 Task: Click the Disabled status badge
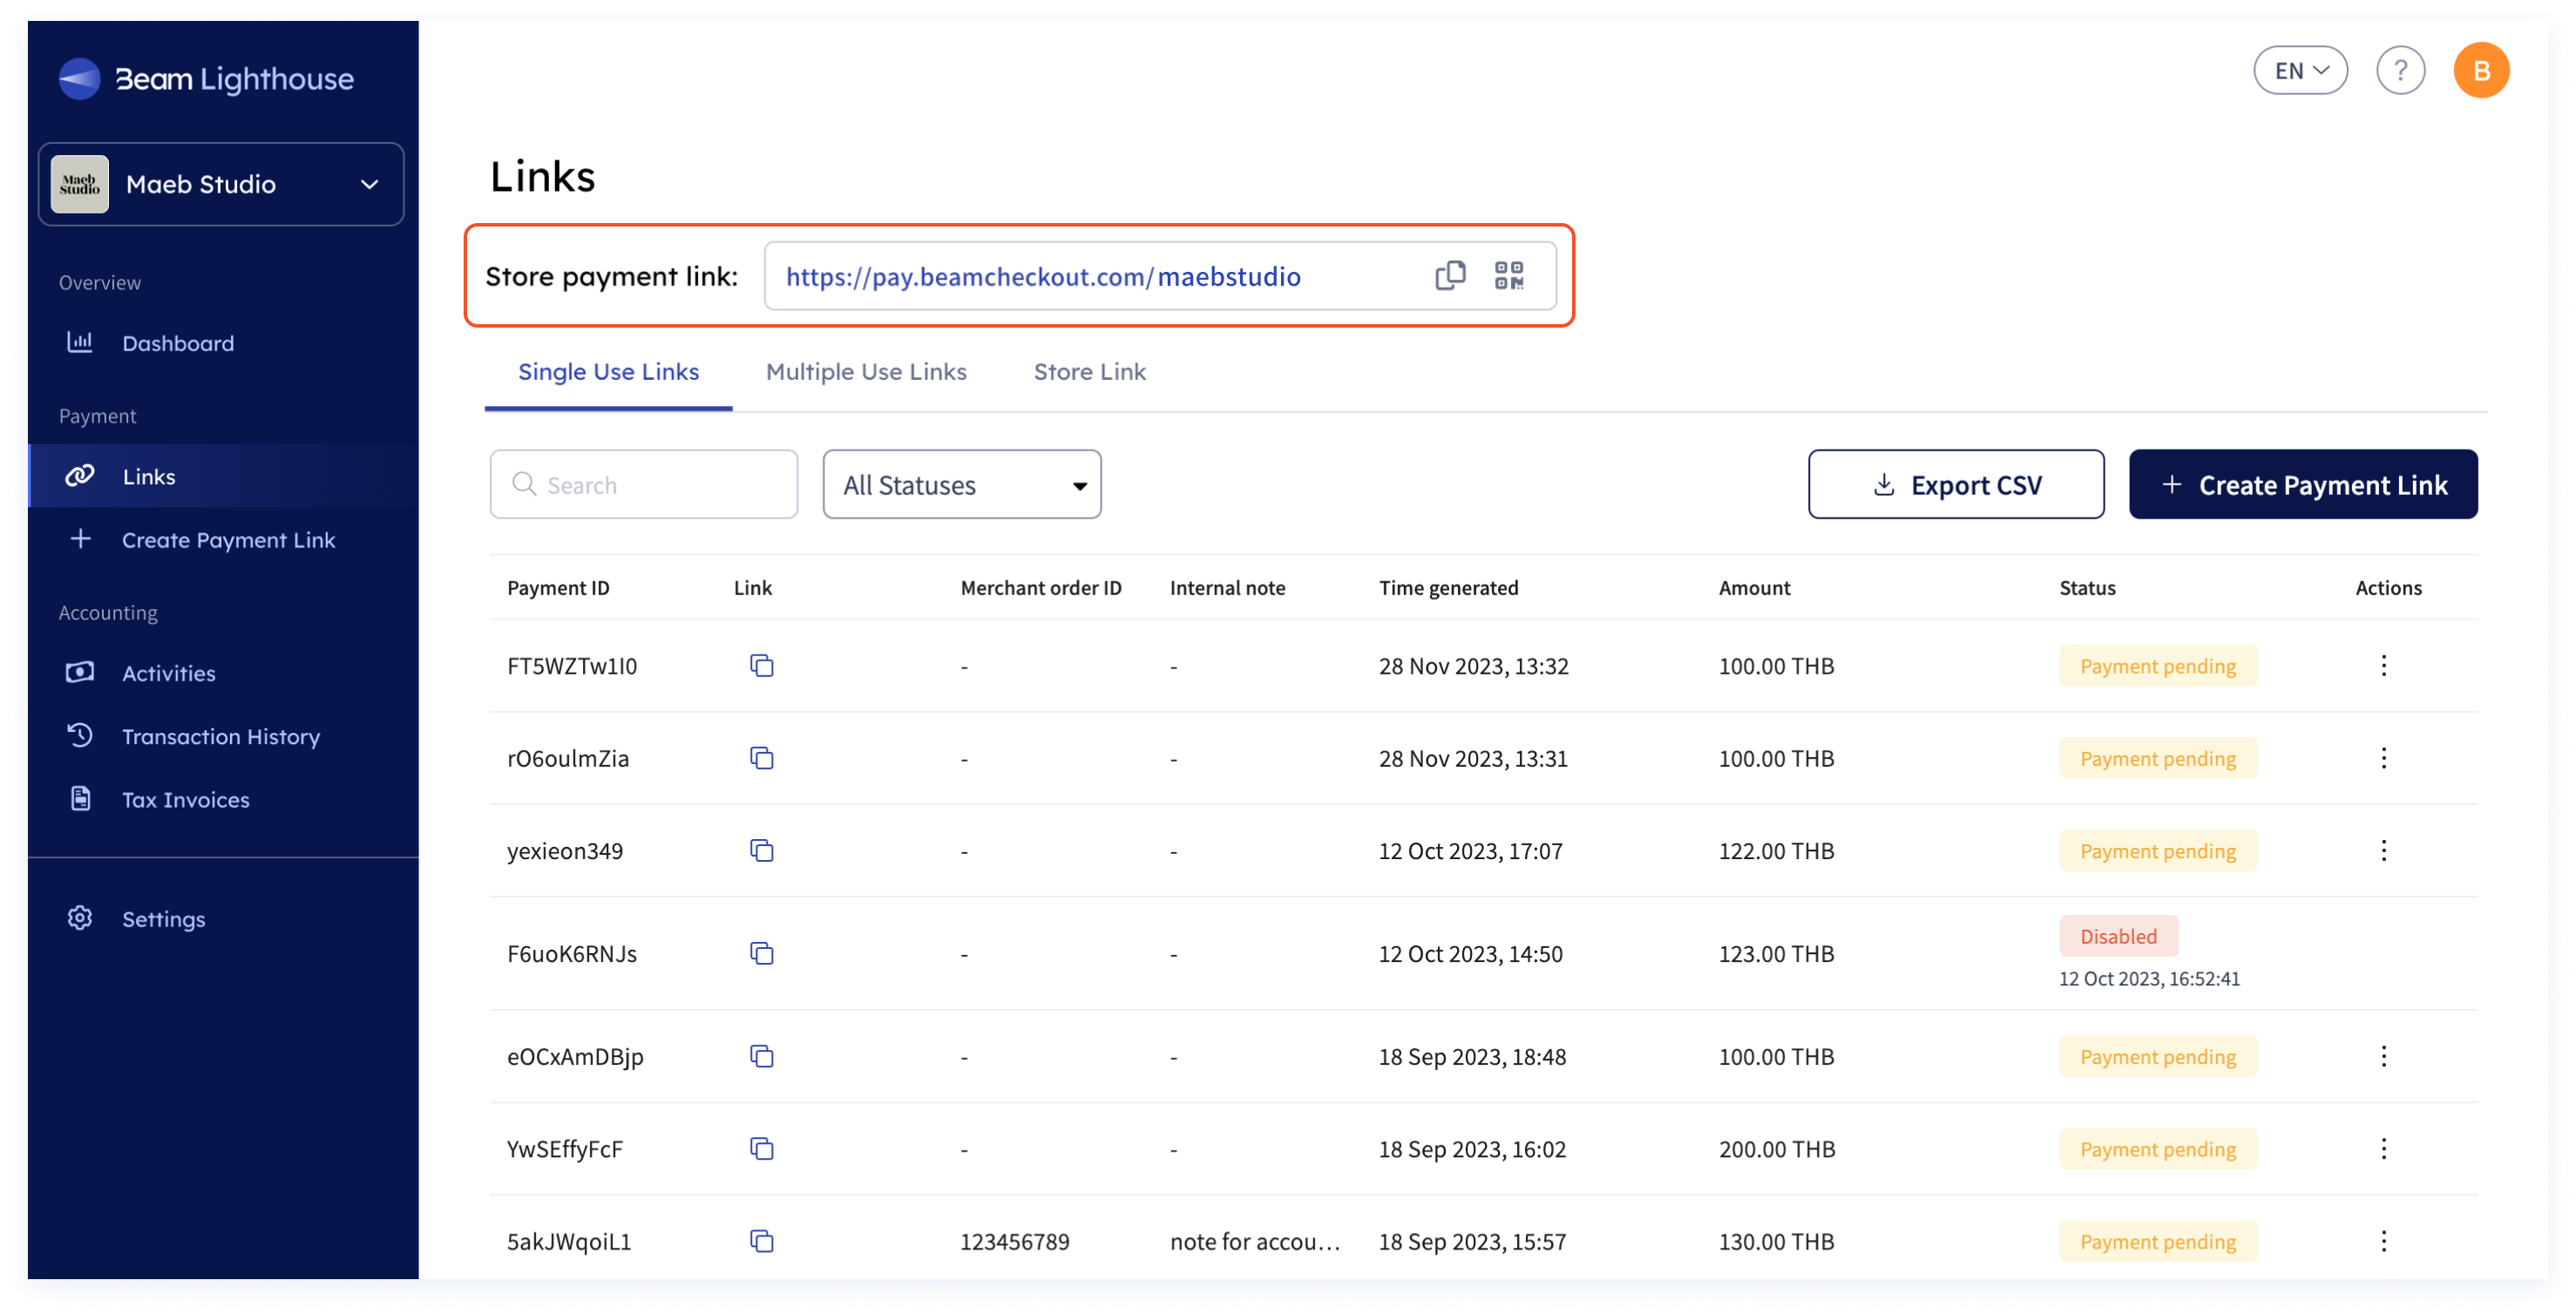pyautogui.click(x=2118, y=937)
